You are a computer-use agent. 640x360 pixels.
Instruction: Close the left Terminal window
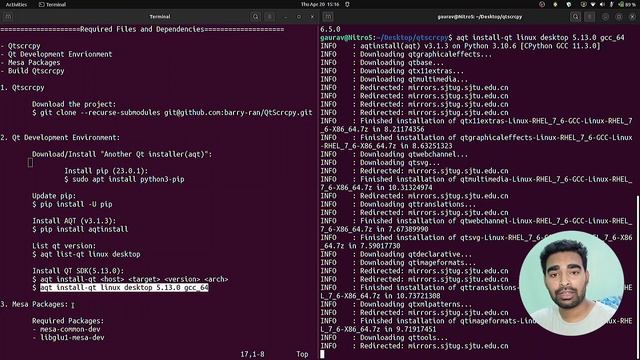312,17
